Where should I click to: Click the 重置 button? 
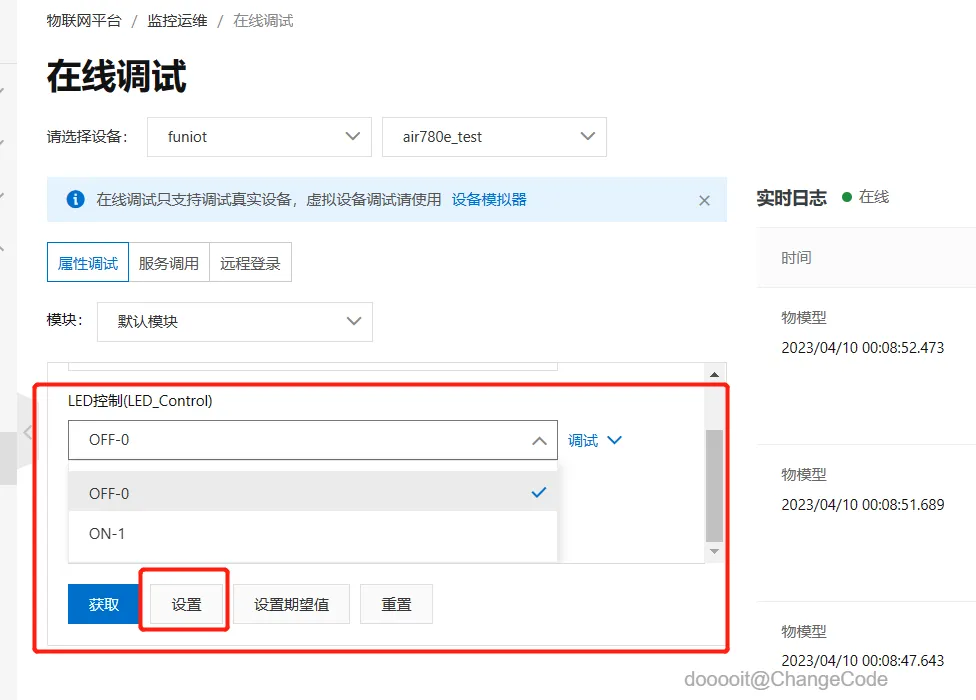[x=396, y=603]
